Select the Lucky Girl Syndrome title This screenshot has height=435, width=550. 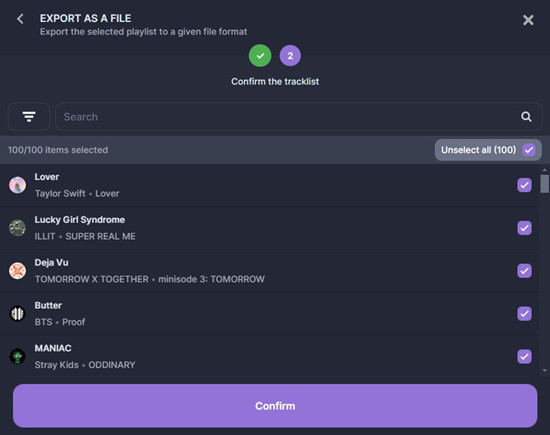point(80,220)
